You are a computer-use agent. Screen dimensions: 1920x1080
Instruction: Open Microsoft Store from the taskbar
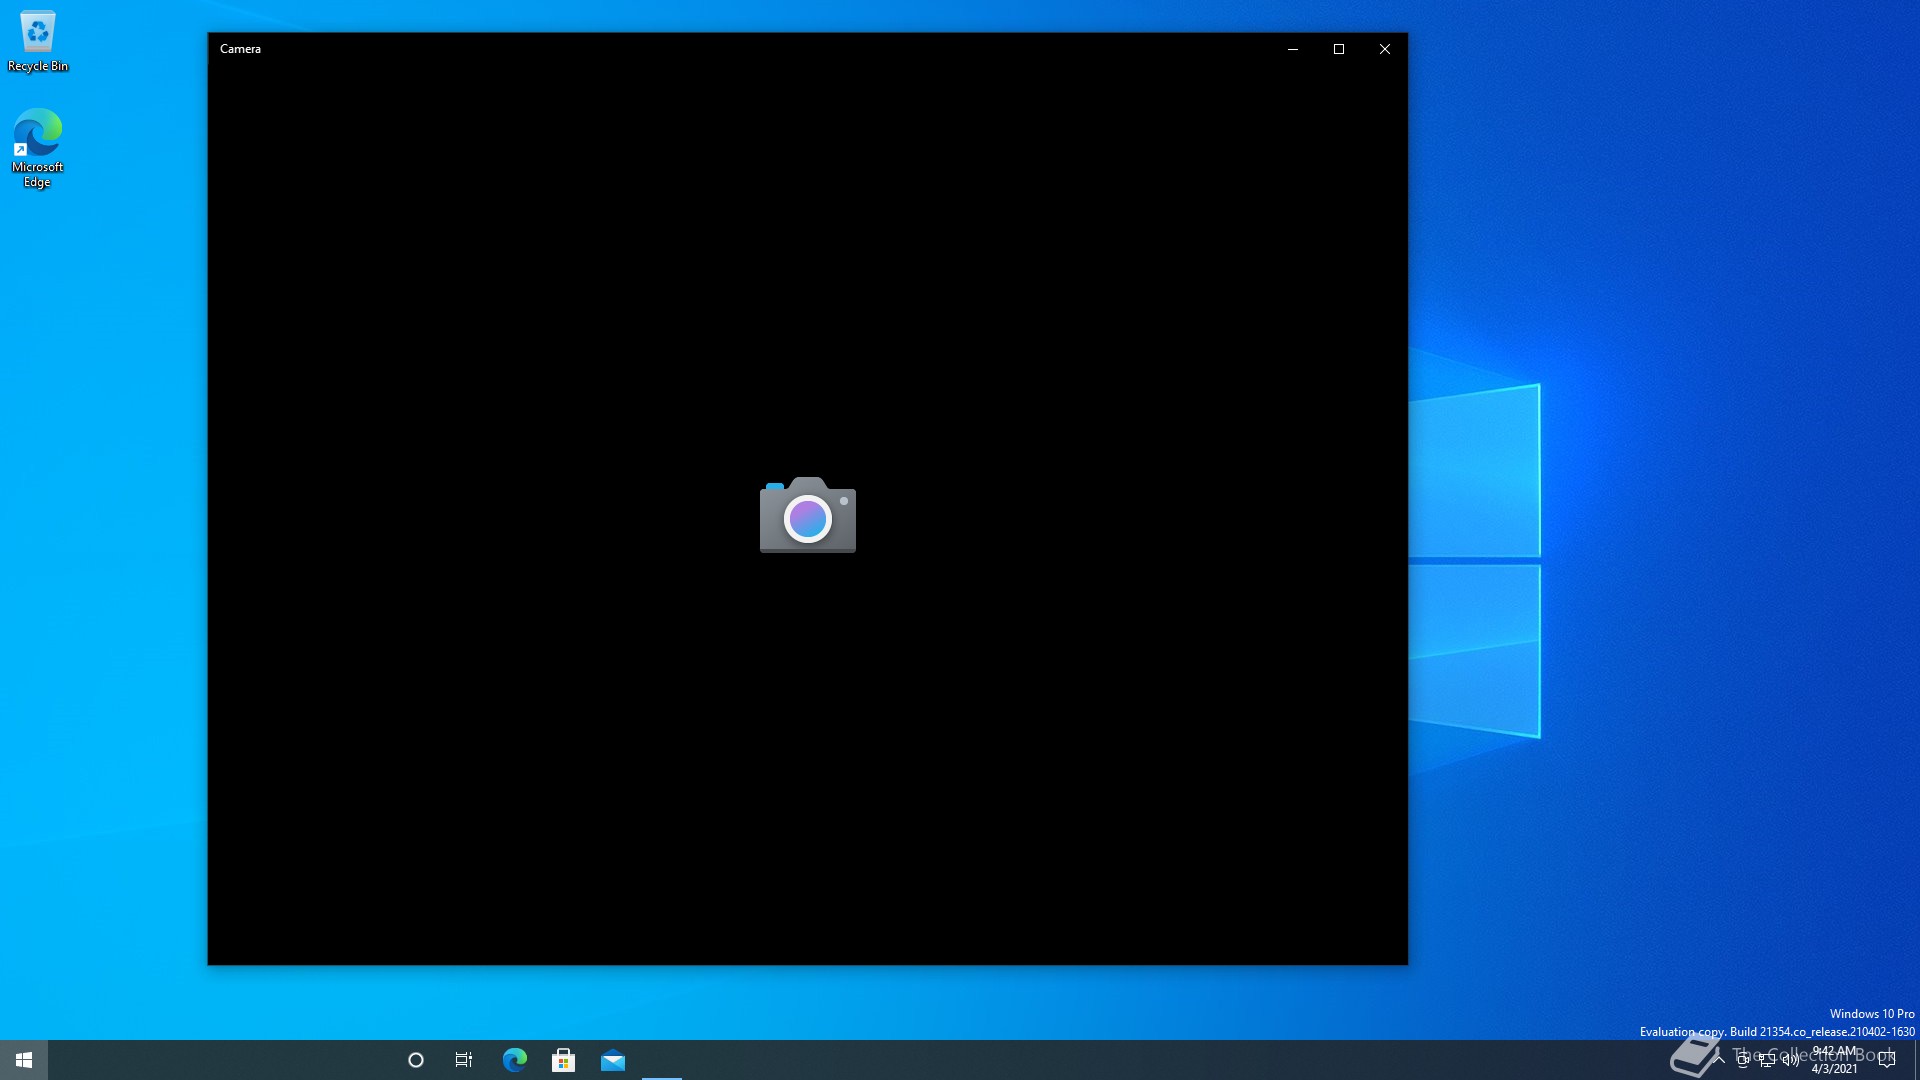pos(563,1060)
